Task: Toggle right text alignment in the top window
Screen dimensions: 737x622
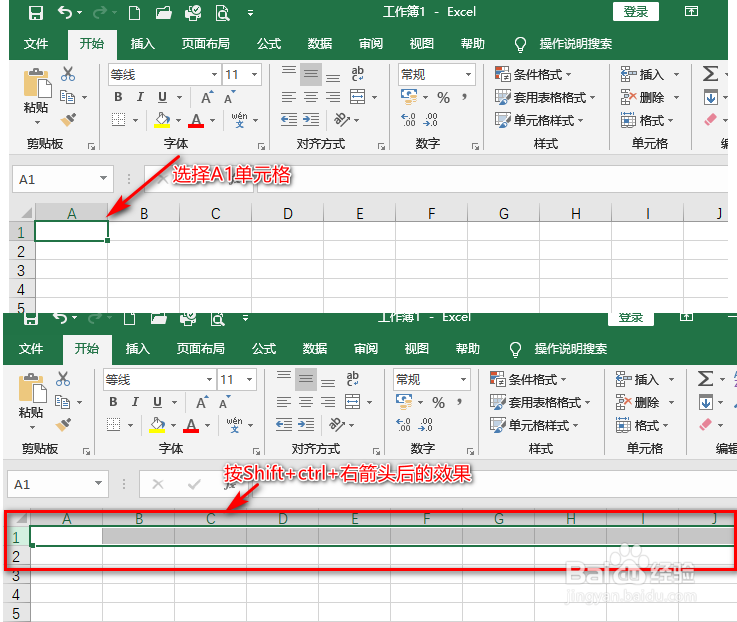Action: click(x=333, y=97)
